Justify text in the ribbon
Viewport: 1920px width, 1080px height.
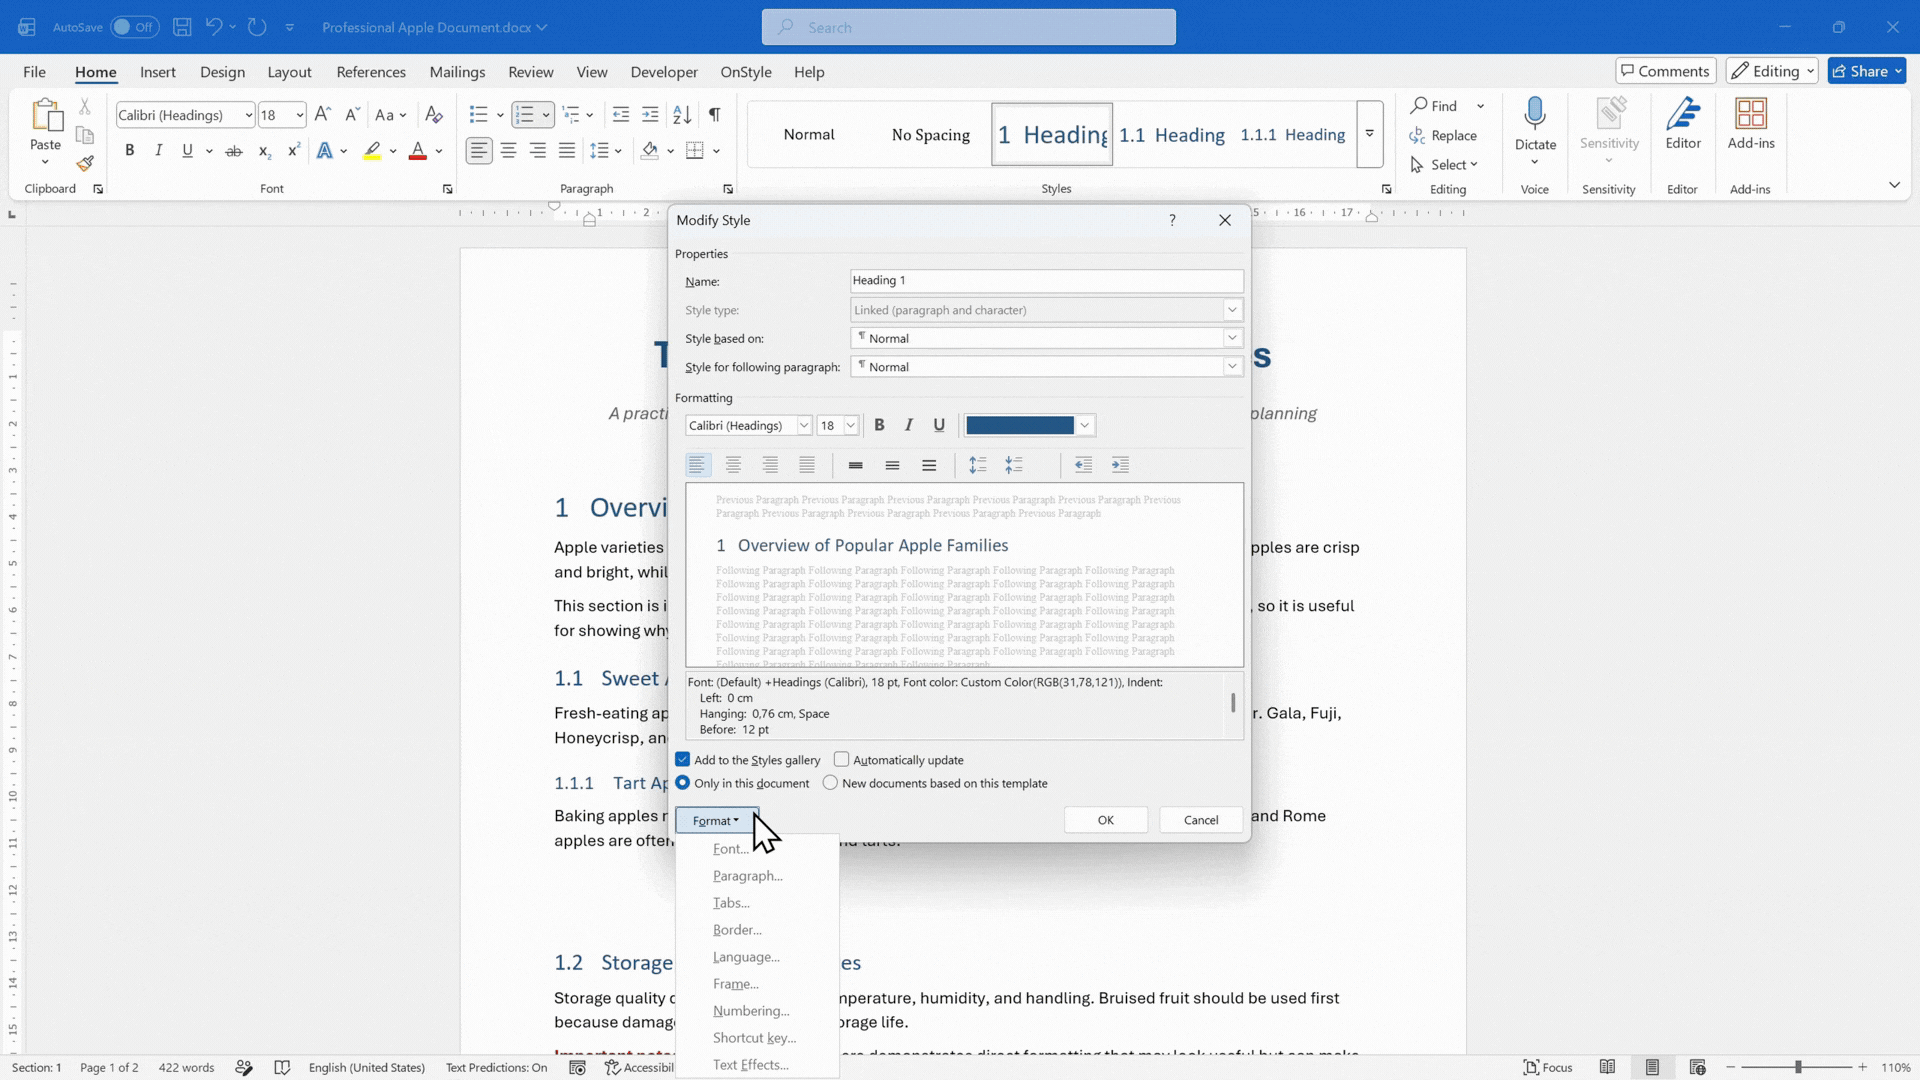567,151
